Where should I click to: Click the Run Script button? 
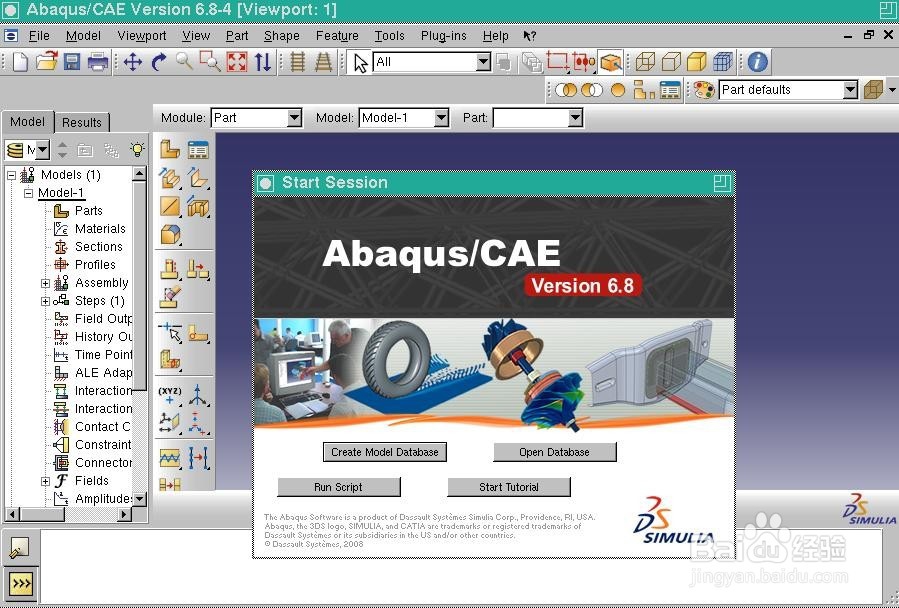[x=338, y=487]
